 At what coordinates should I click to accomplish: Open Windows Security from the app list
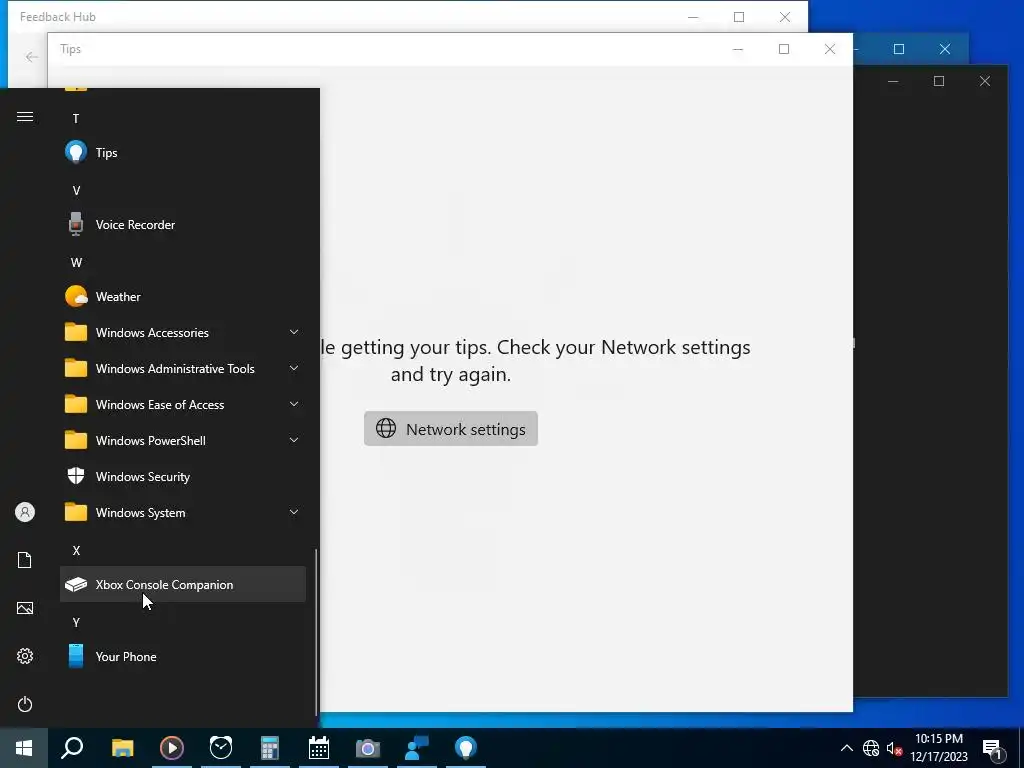coord(183,477)
